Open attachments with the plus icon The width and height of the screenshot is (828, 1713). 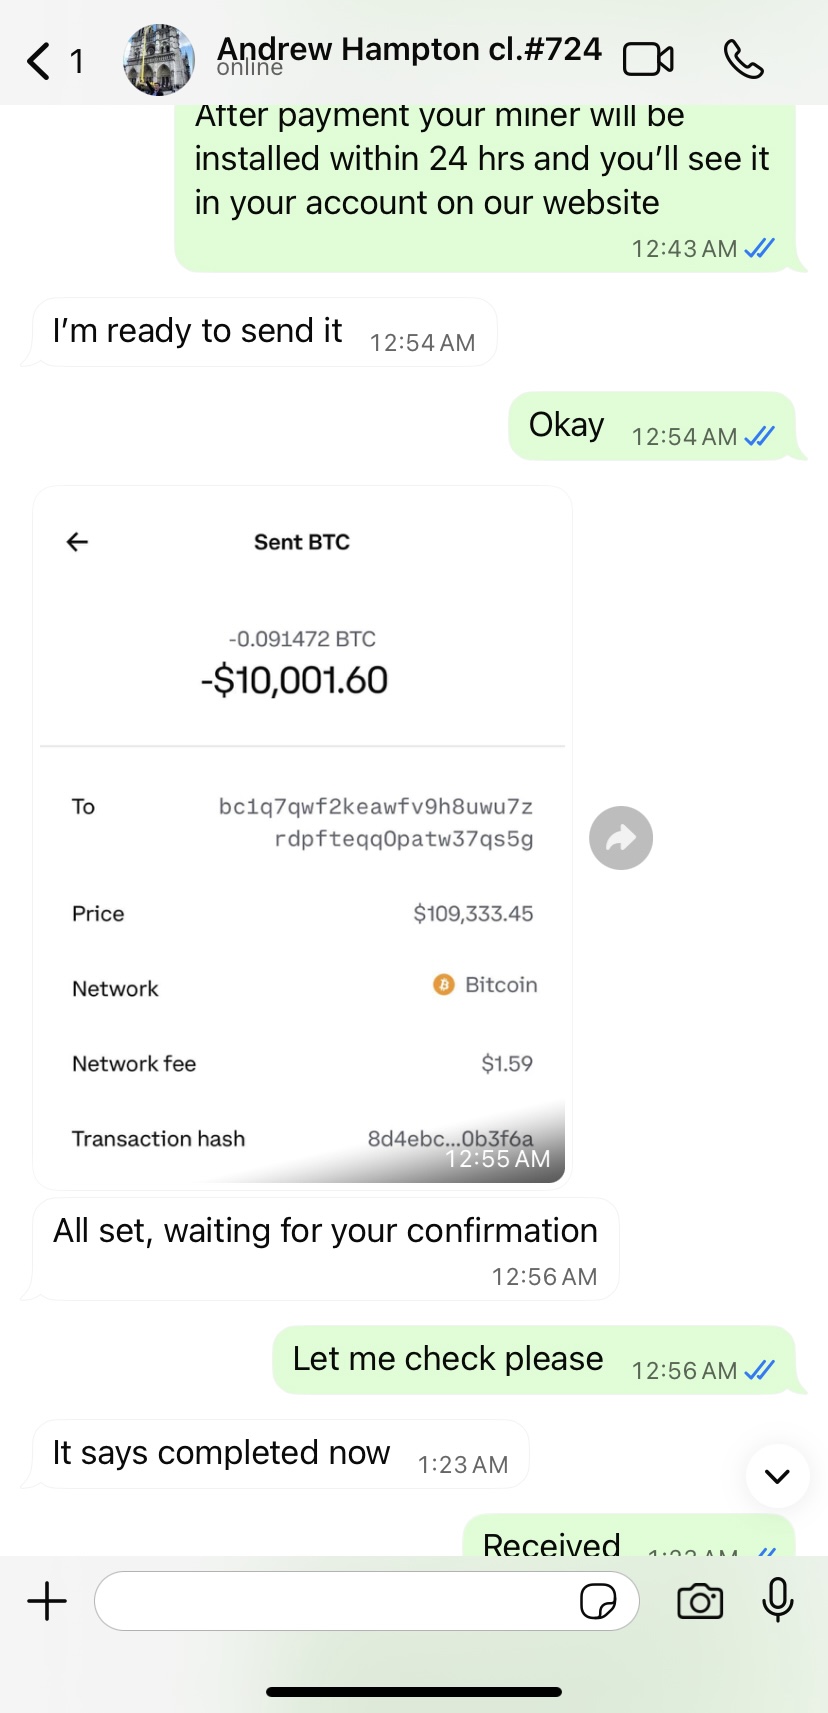(47, 1601)
